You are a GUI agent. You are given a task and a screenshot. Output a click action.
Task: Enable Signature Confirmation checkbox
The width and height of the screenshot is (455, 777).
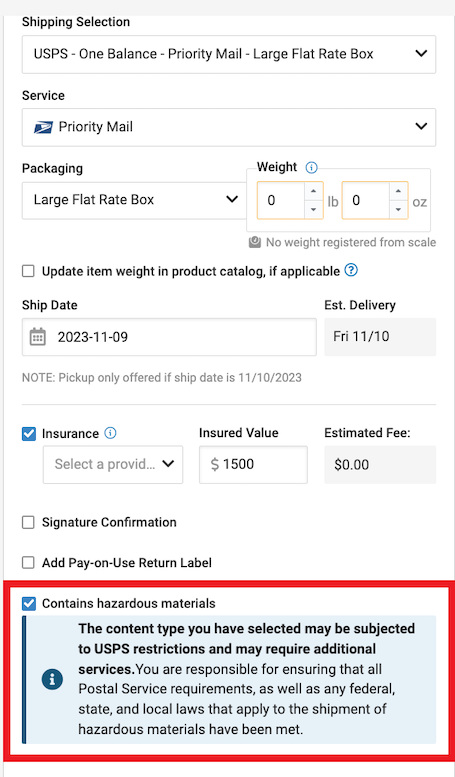28,522
